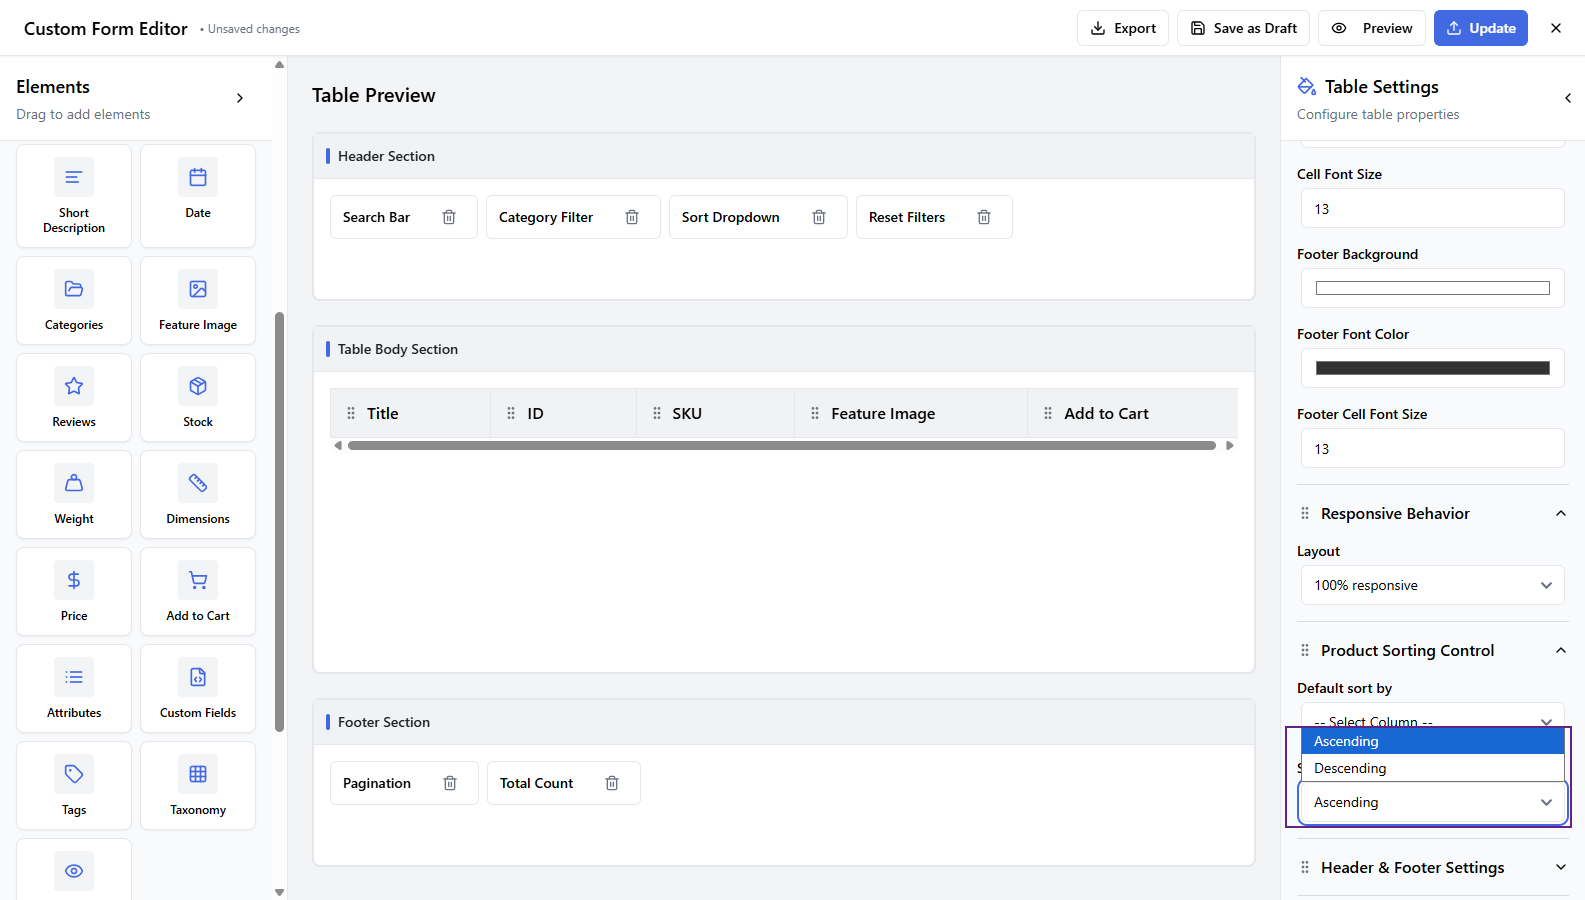Click the trash icon beside Sort Dropdown

coord(819,217)
